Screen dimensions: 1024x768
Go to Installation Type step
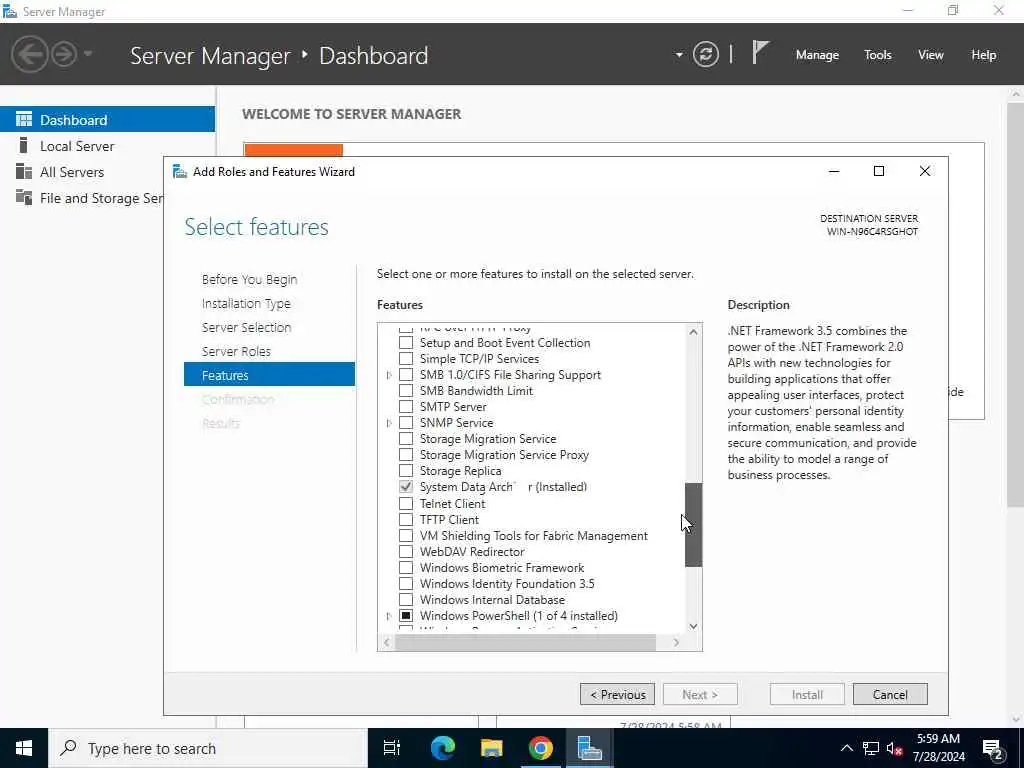coord(246,304)
